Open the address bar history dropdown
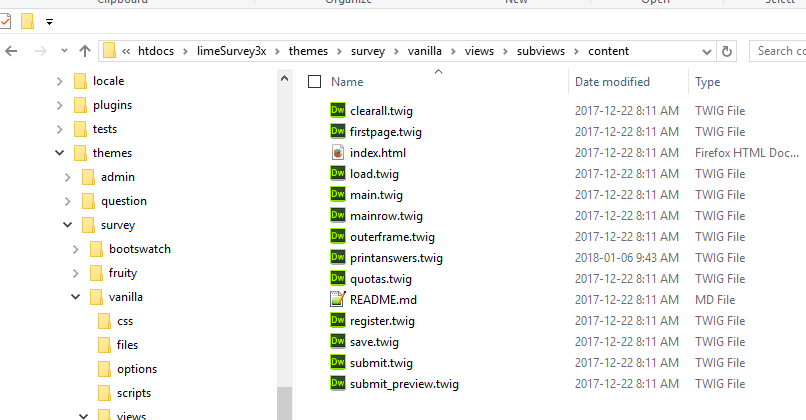Viewport: 806px width, 420px height. pyautogui.click(x=707, y=51)
